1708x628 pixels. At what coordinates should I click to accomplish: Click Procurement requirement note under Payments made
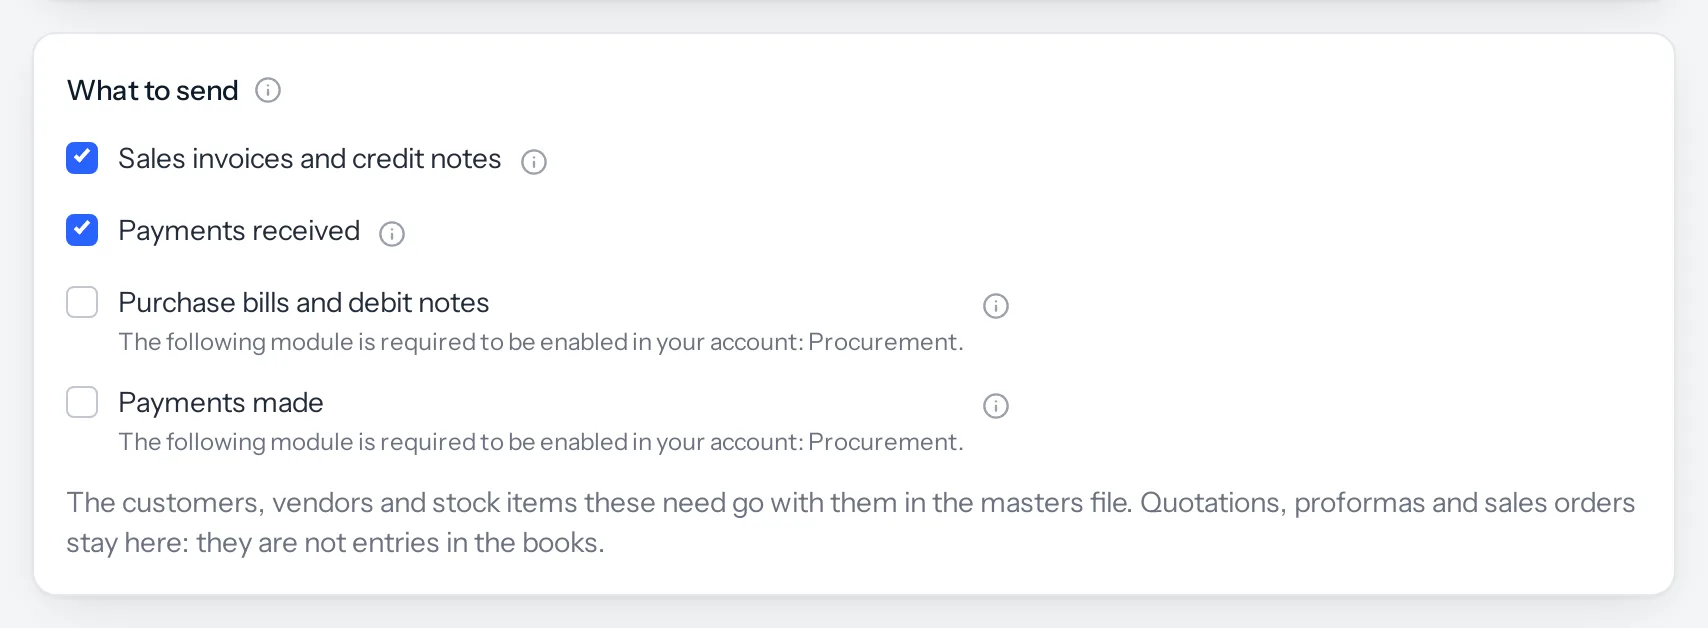click(541, 442)
